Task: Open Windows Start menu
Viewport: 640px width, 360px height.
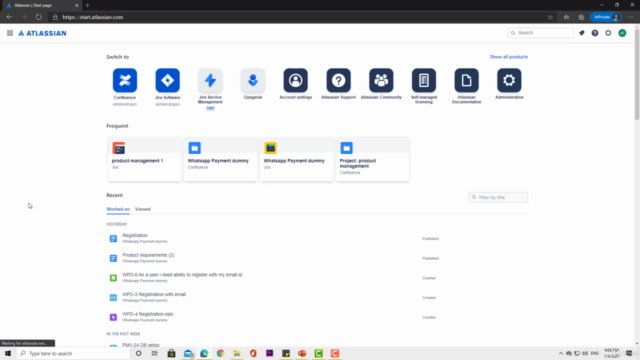Action: click(x=8, y=353)
